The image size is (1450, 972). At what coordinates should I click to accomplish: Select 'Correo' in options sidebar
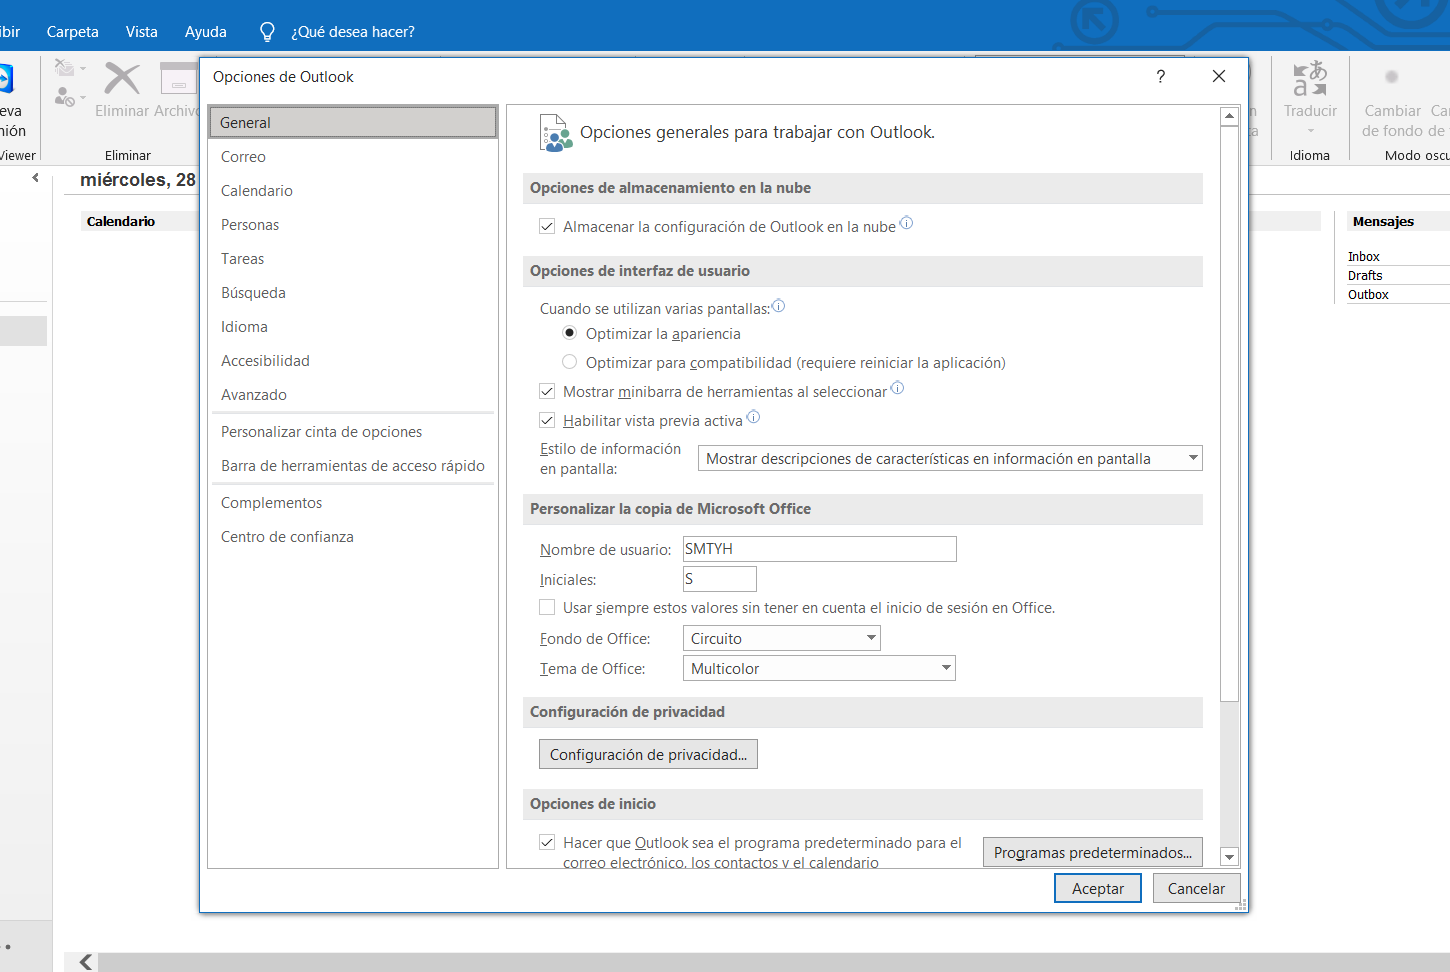pyautogui.click(x=243, y=157)
